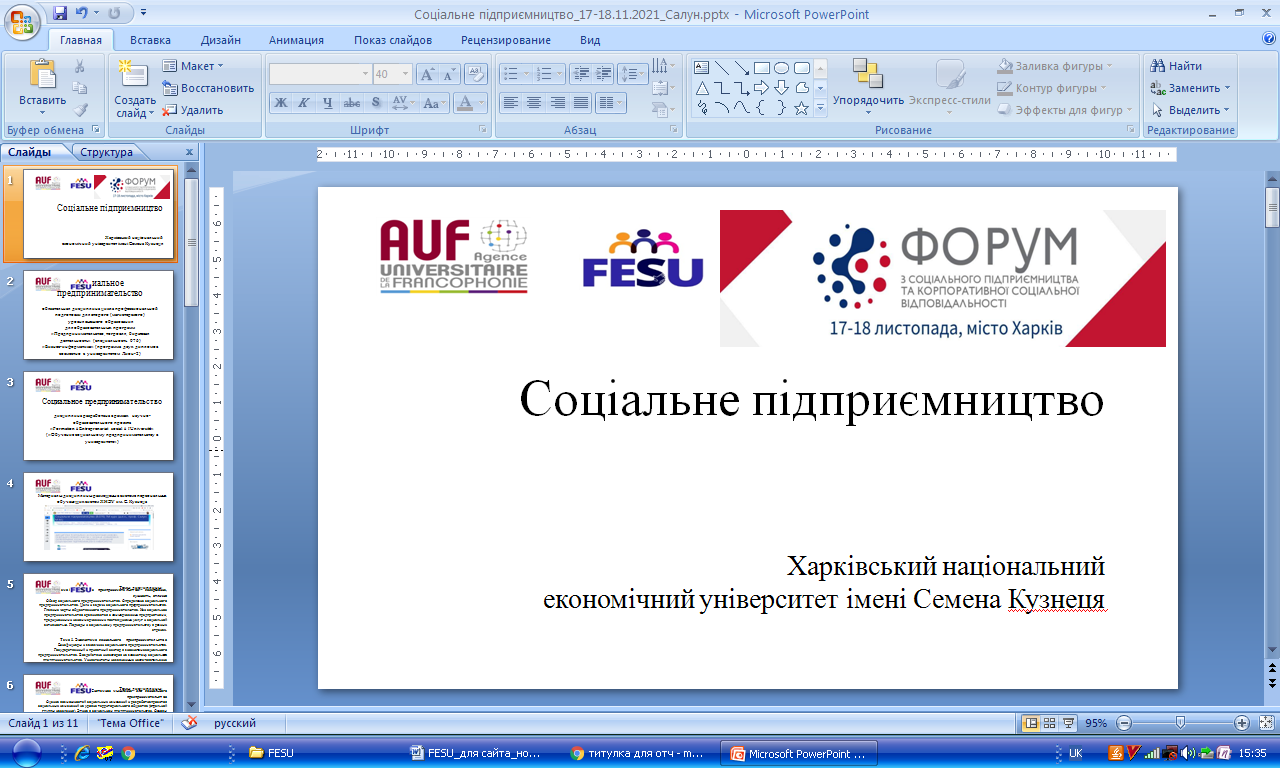Select the oval shape
1280x768 pixels.
pyautogui.click(x=782, y=68)
